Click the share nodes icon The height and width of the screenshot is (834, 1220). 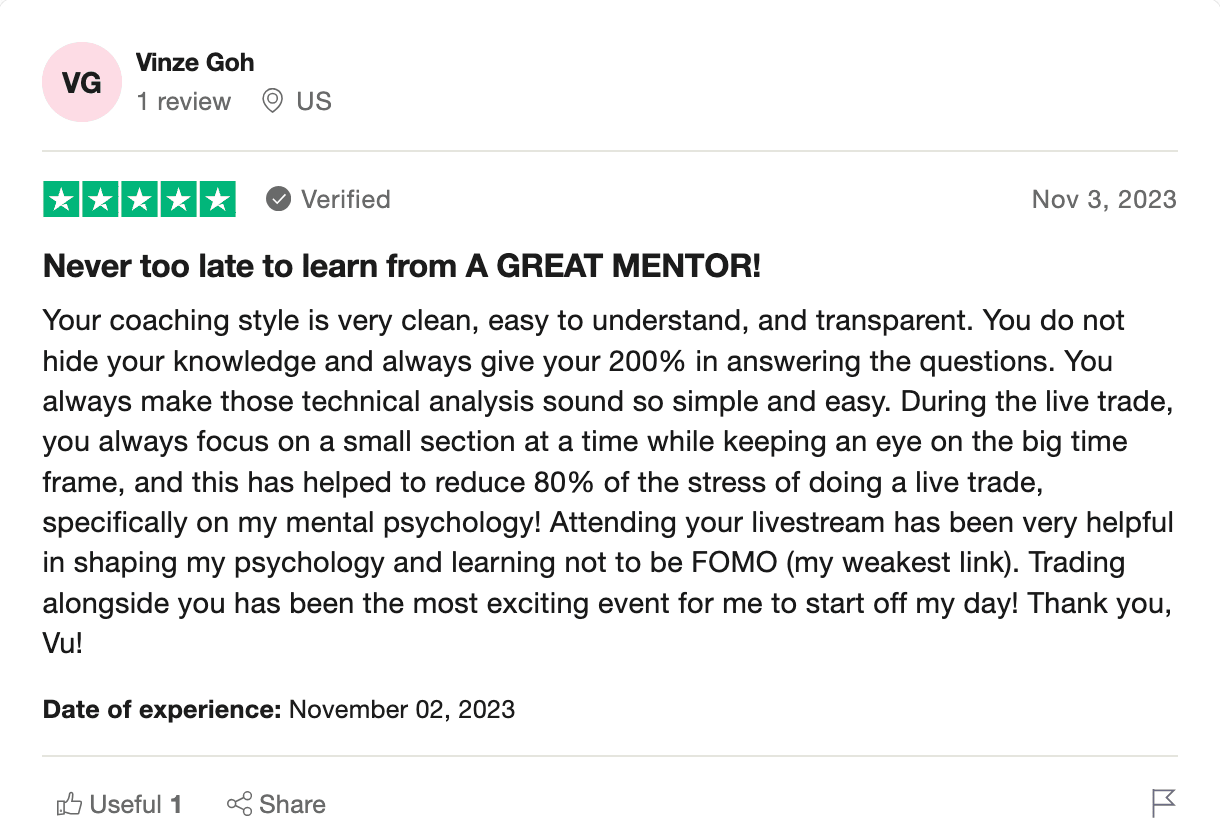pos(239,804)
